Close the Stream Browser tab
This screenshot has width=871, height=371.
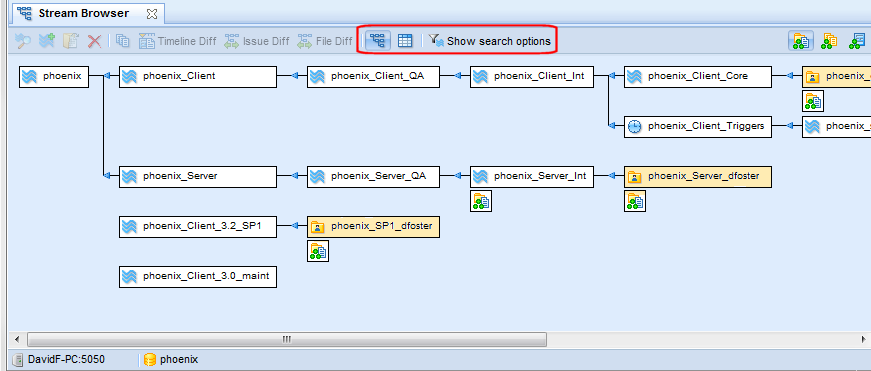(x=152, y=13)
